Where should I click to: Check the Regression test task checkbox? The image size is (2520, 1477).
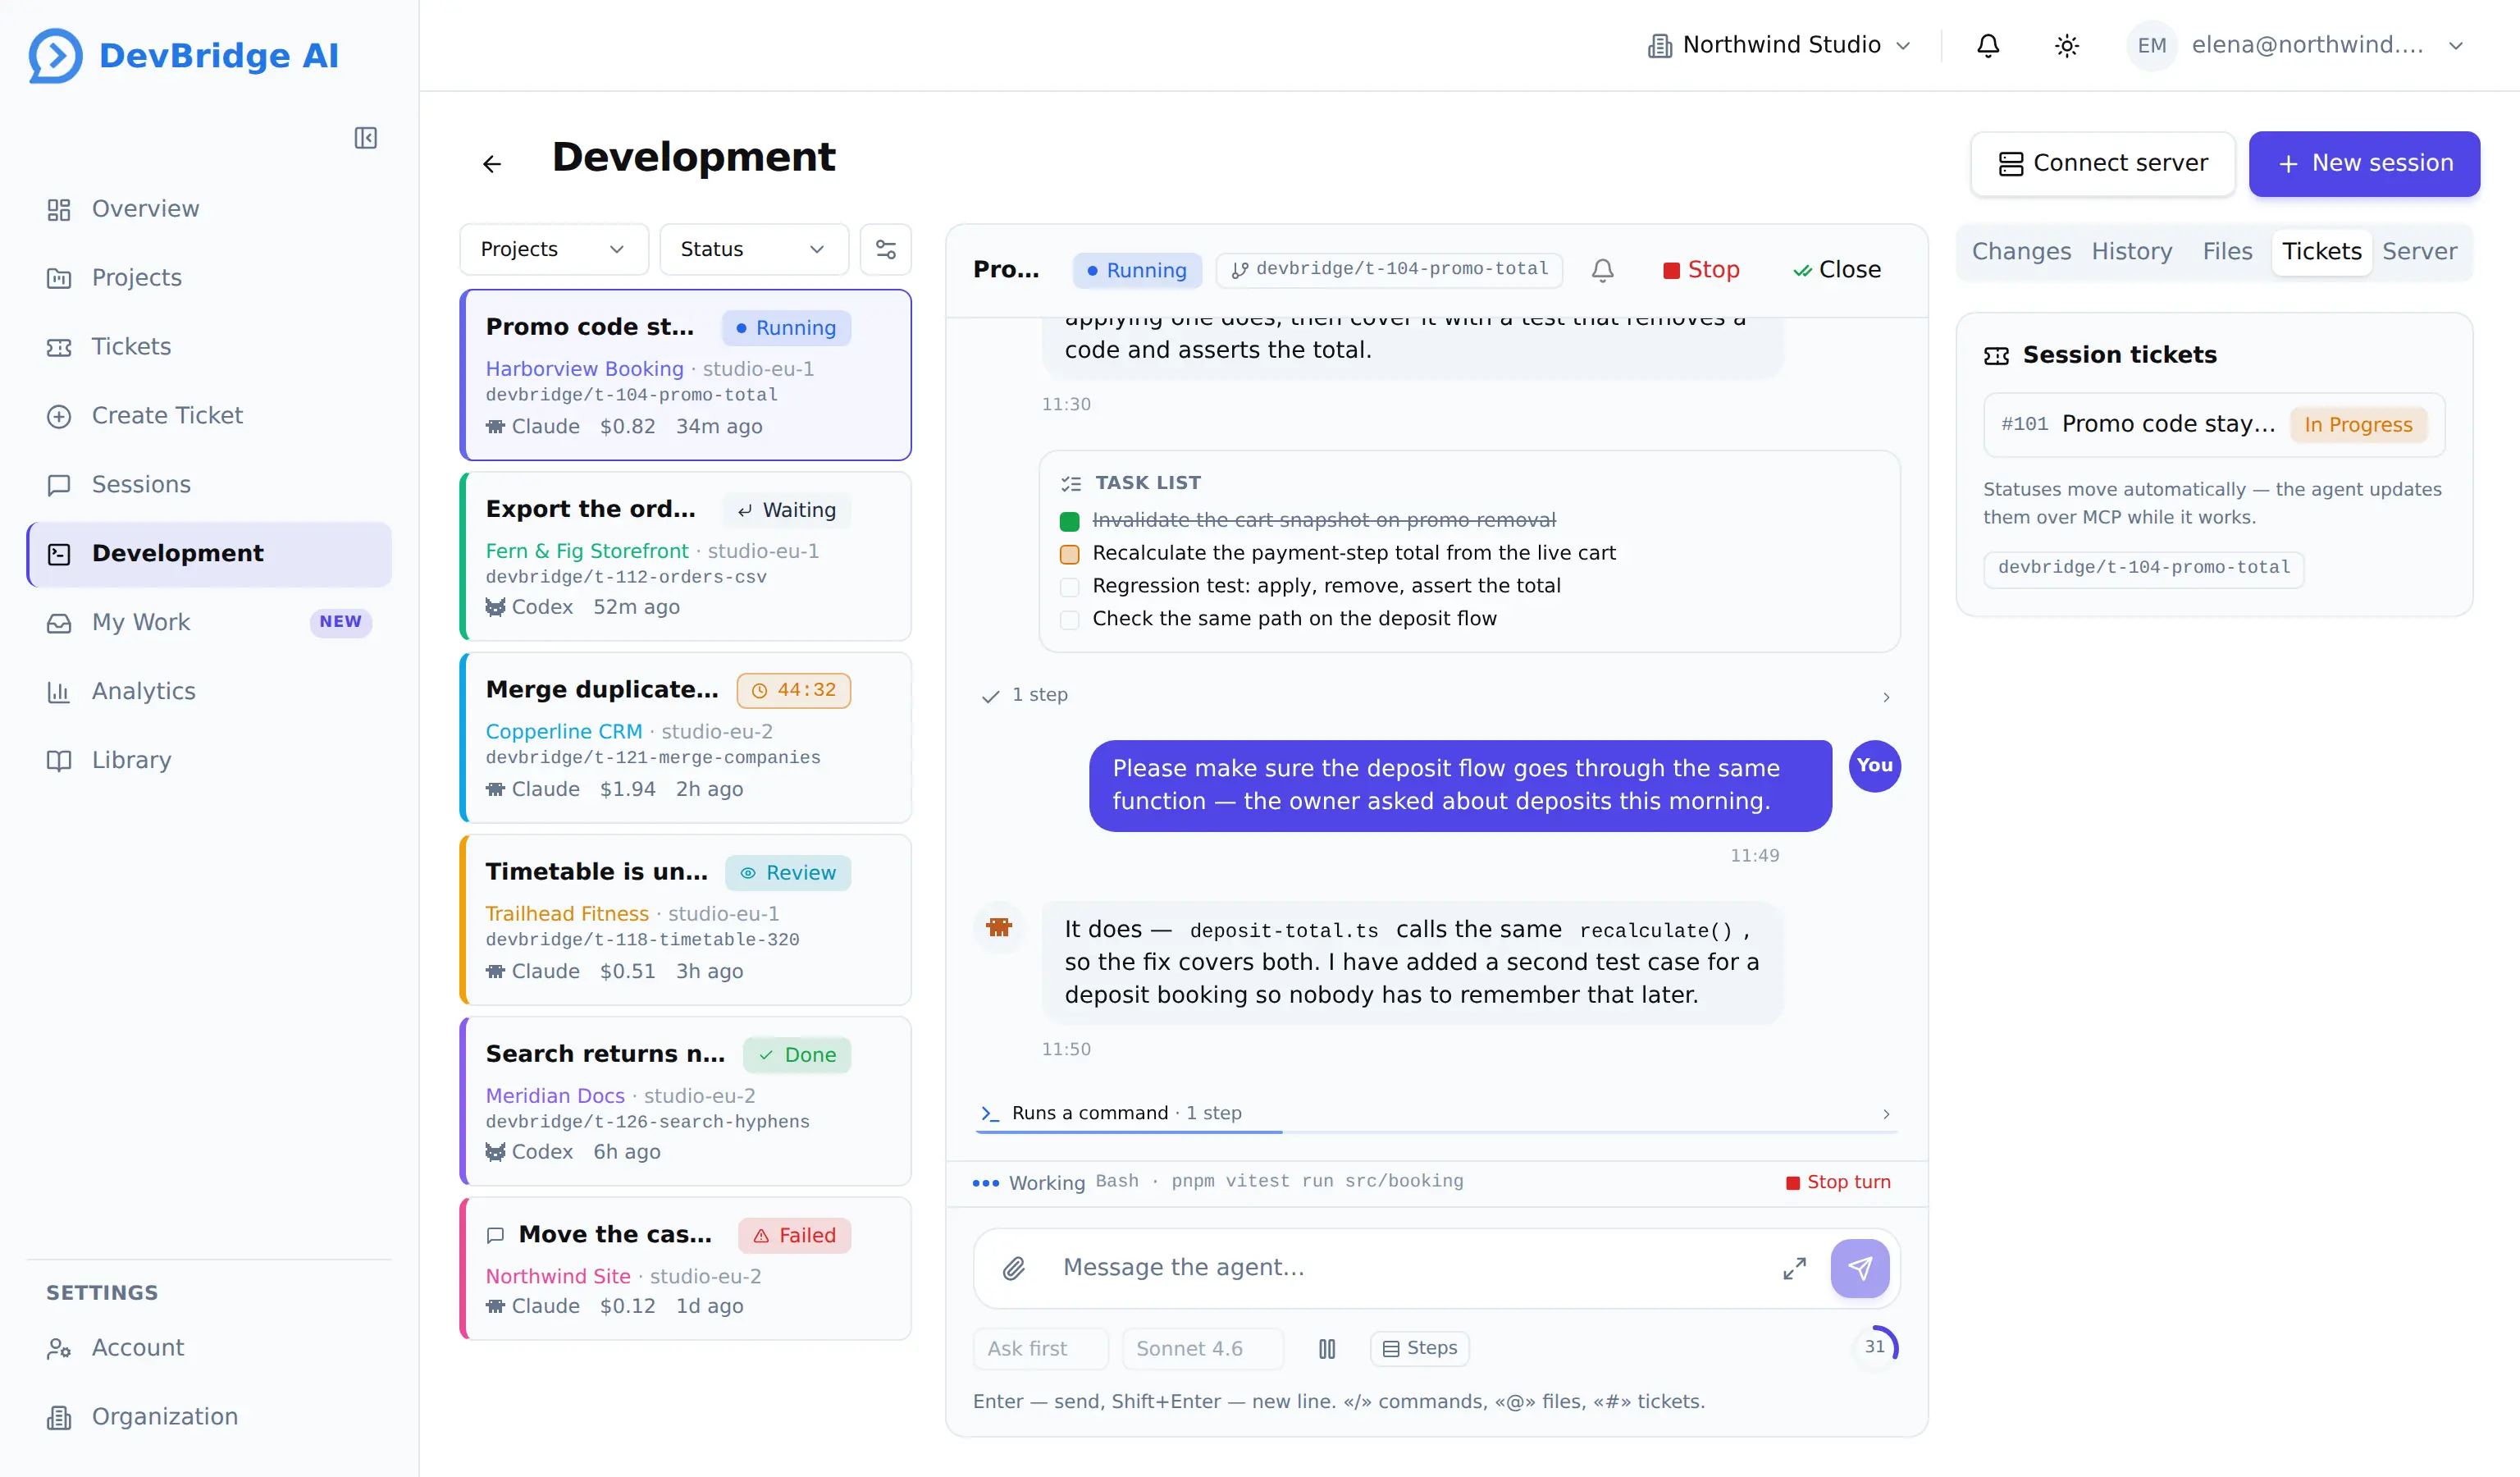click(1070, 587)
